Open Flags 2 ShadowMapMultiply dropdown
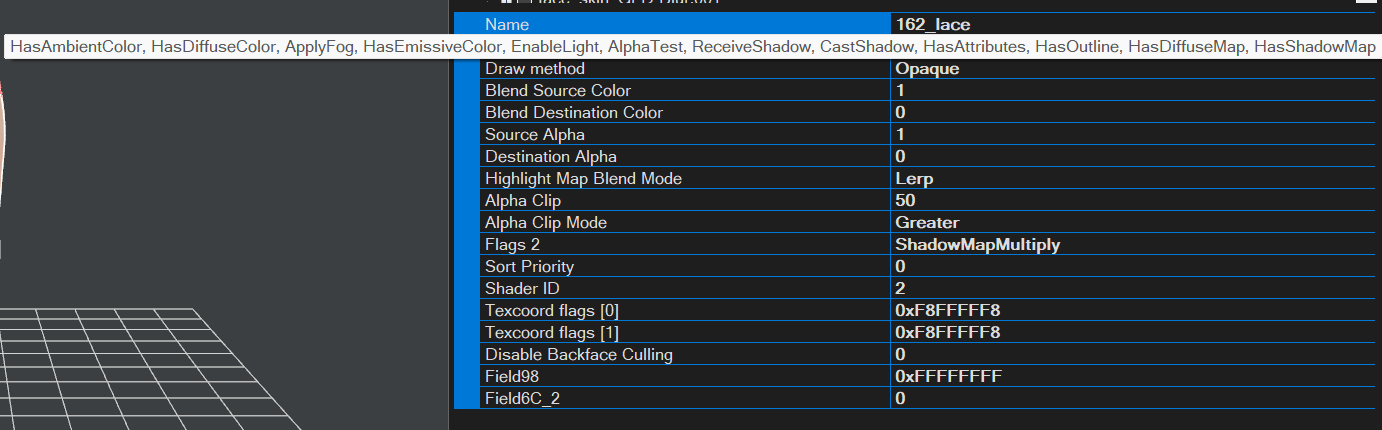This screenshot has width=1382, height=430. click(1135, 244)
